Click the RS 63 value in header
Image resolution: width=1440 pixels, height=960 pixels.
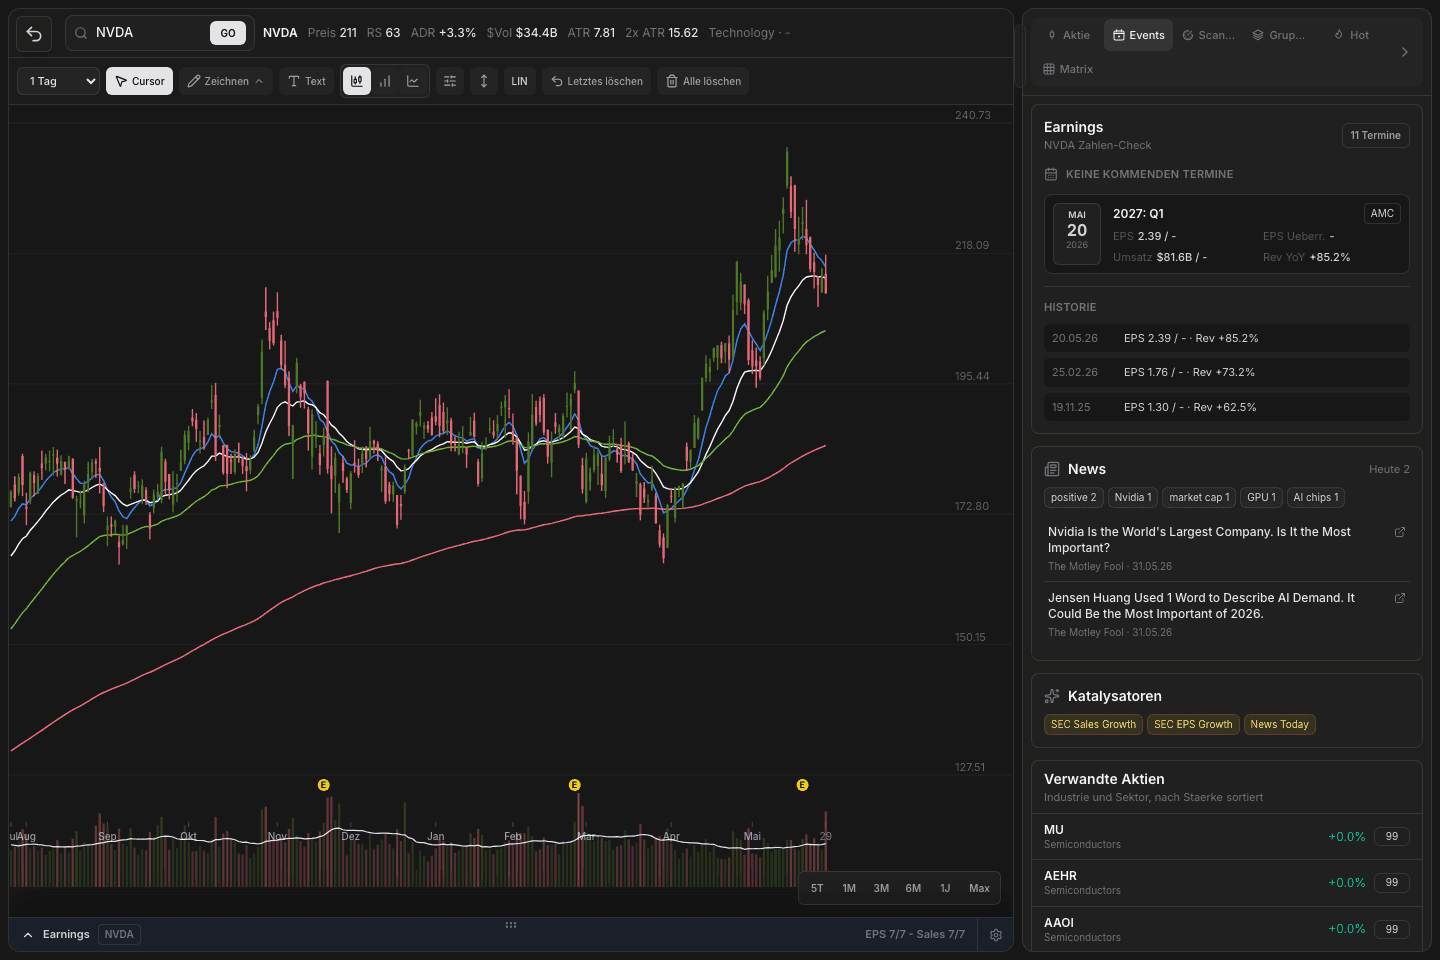383,33
